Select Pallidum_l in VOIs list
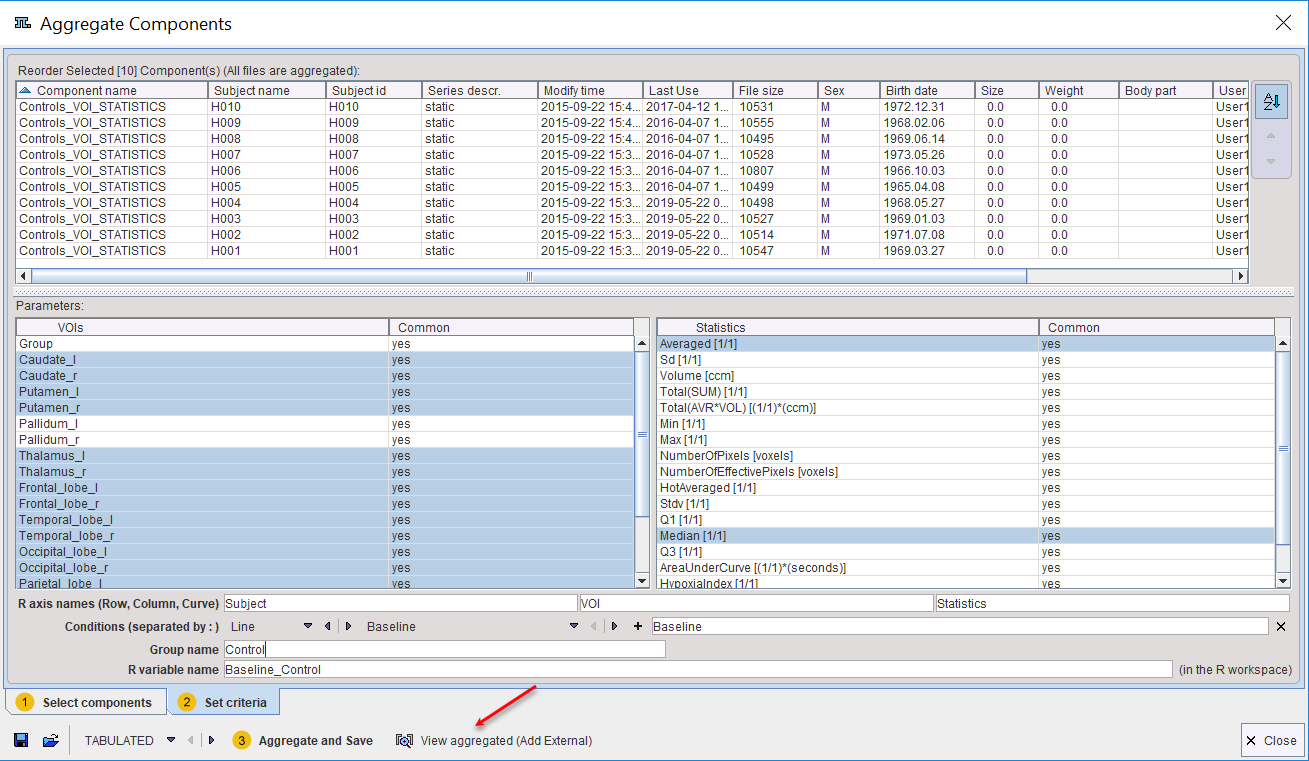 tap(325, 424)
